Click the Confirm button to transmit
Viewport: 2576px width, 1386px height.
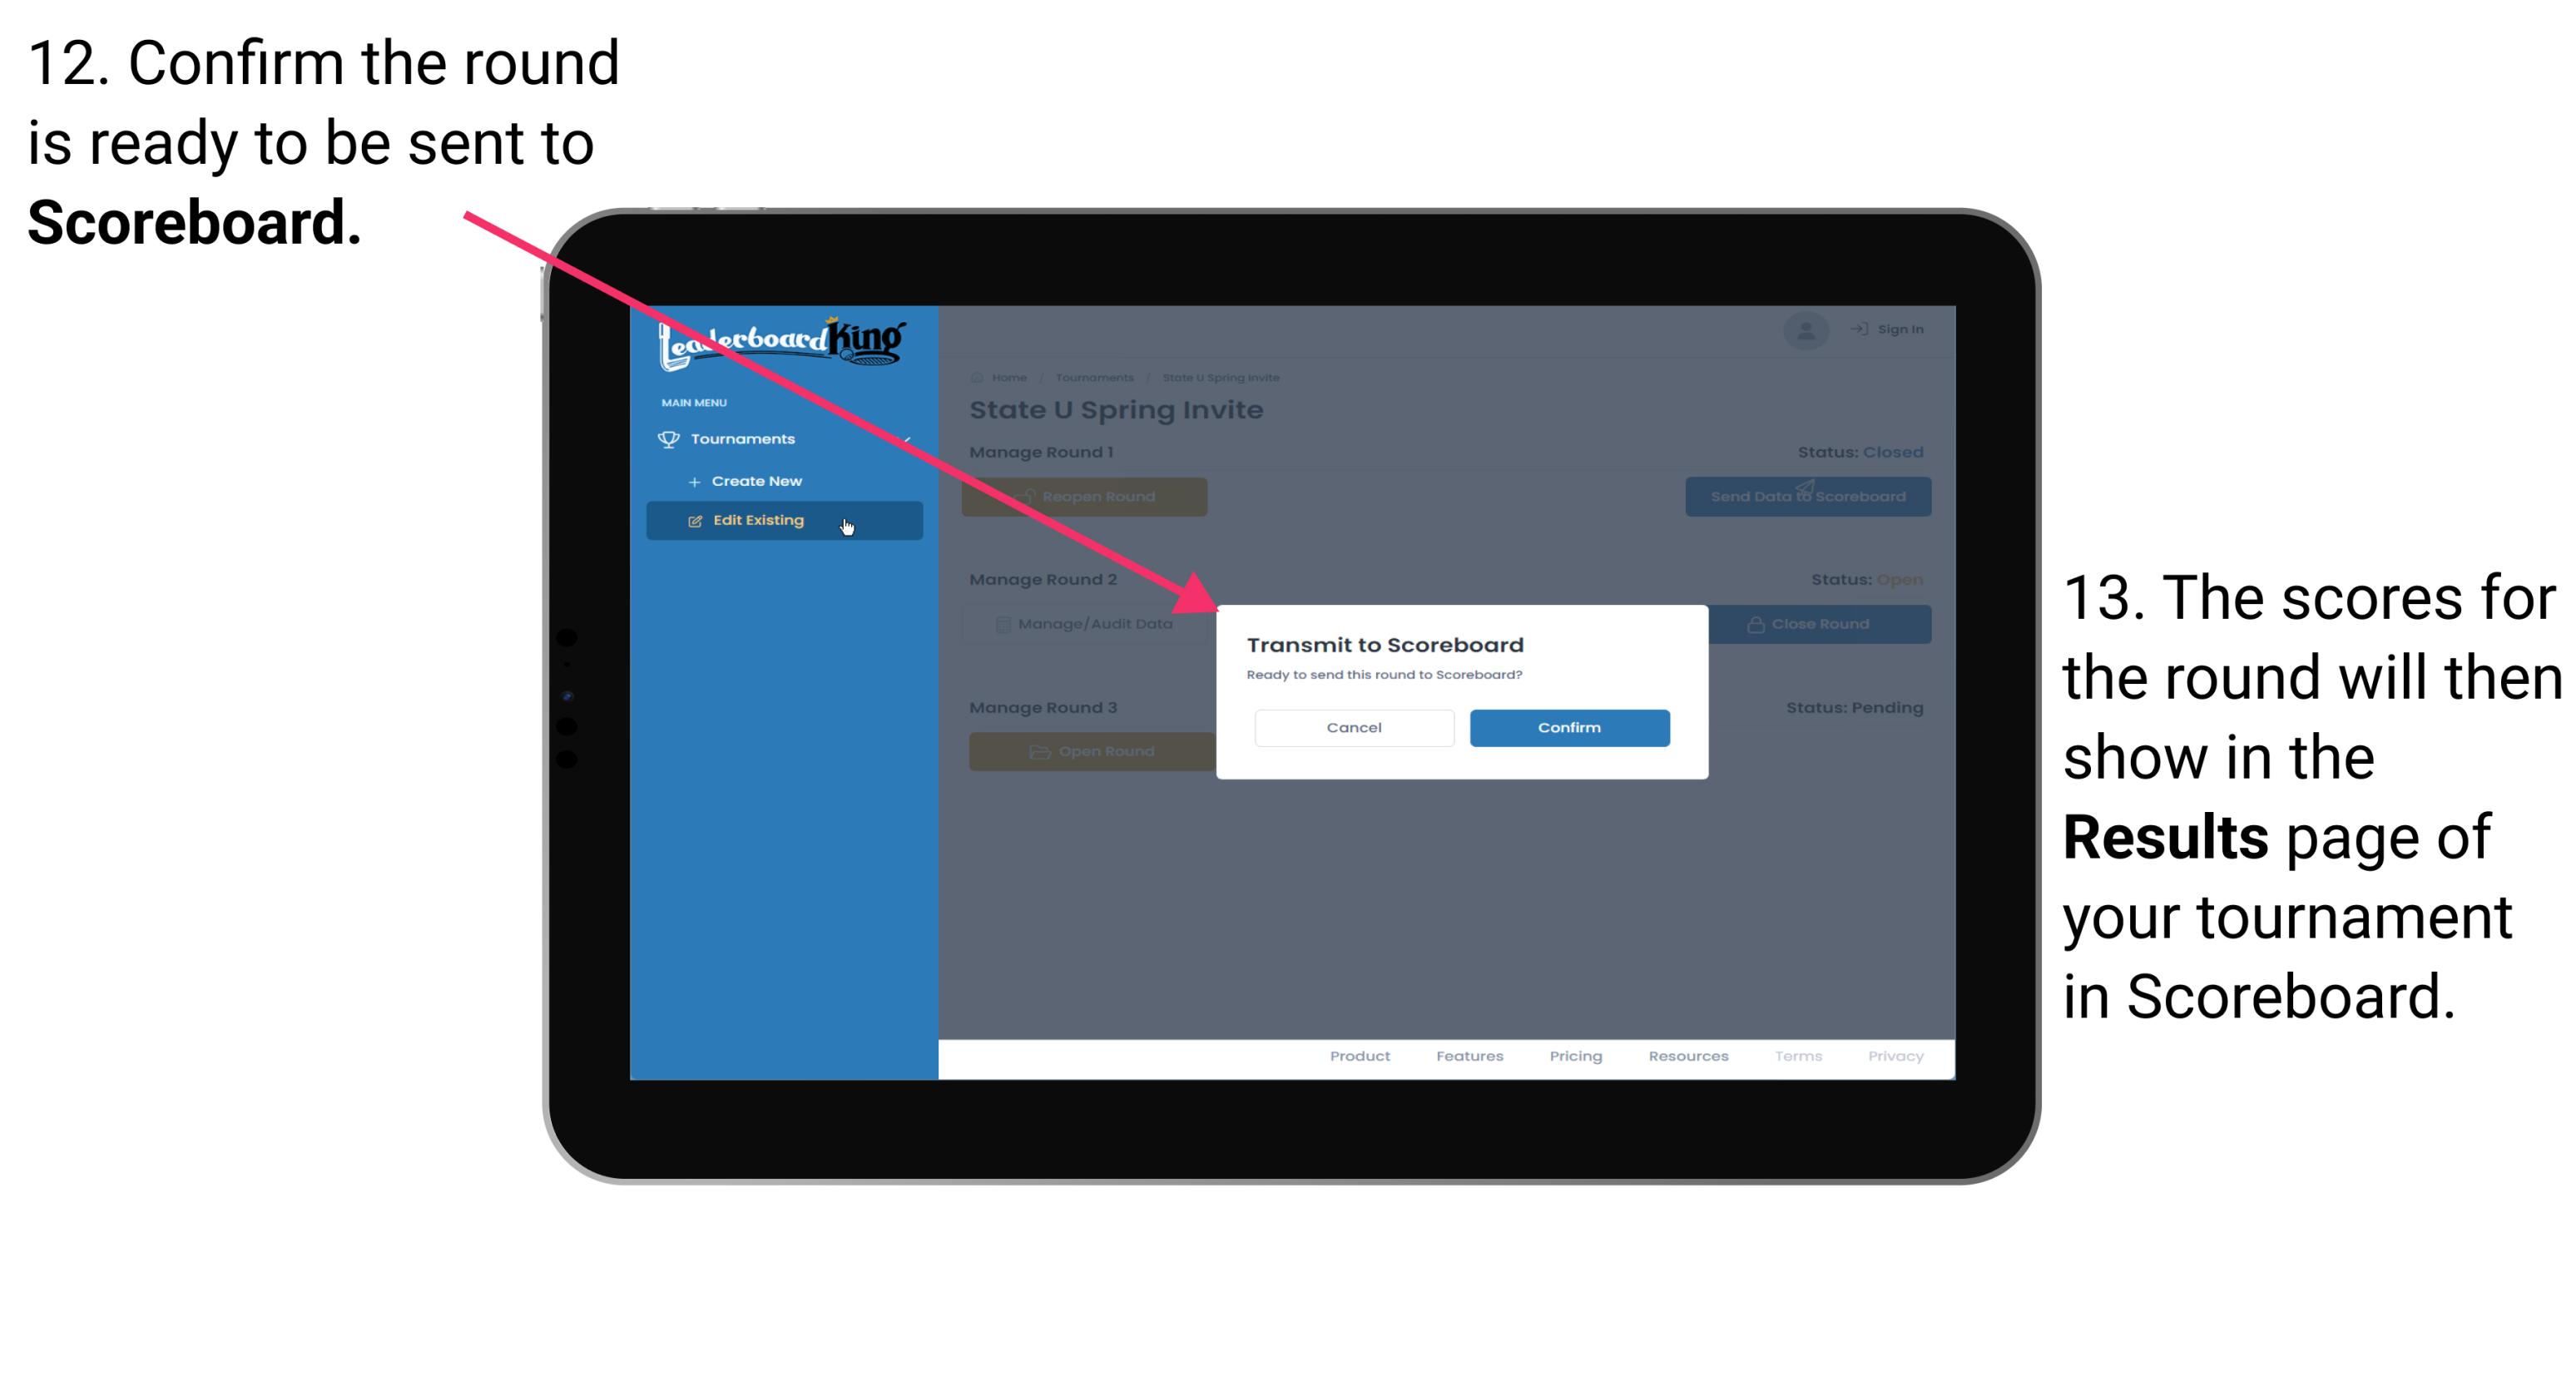click(x=1565, y=727)
